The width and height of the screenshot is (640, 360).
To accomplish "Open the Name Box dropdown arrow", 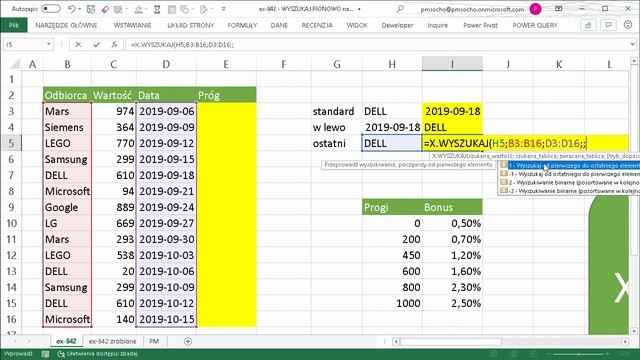I will [x=49, y=44].
